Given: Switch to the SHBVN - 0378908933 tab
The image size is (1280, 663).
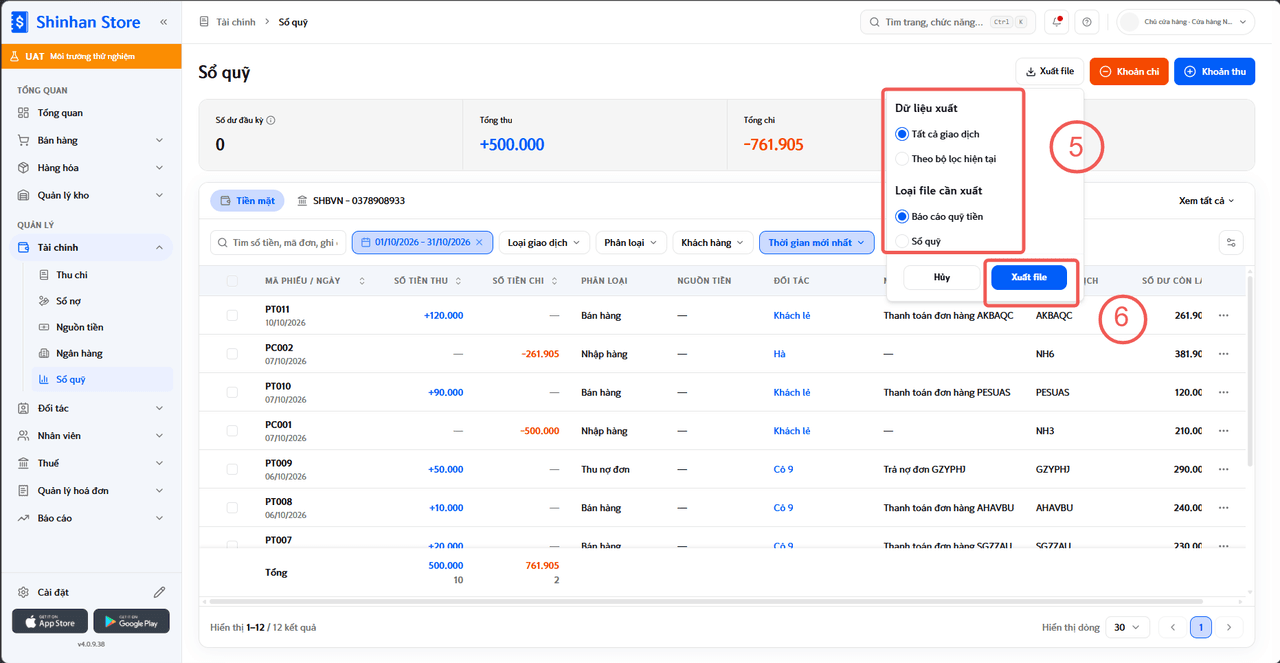Looking at the screenshot, I should pos(351,201).
